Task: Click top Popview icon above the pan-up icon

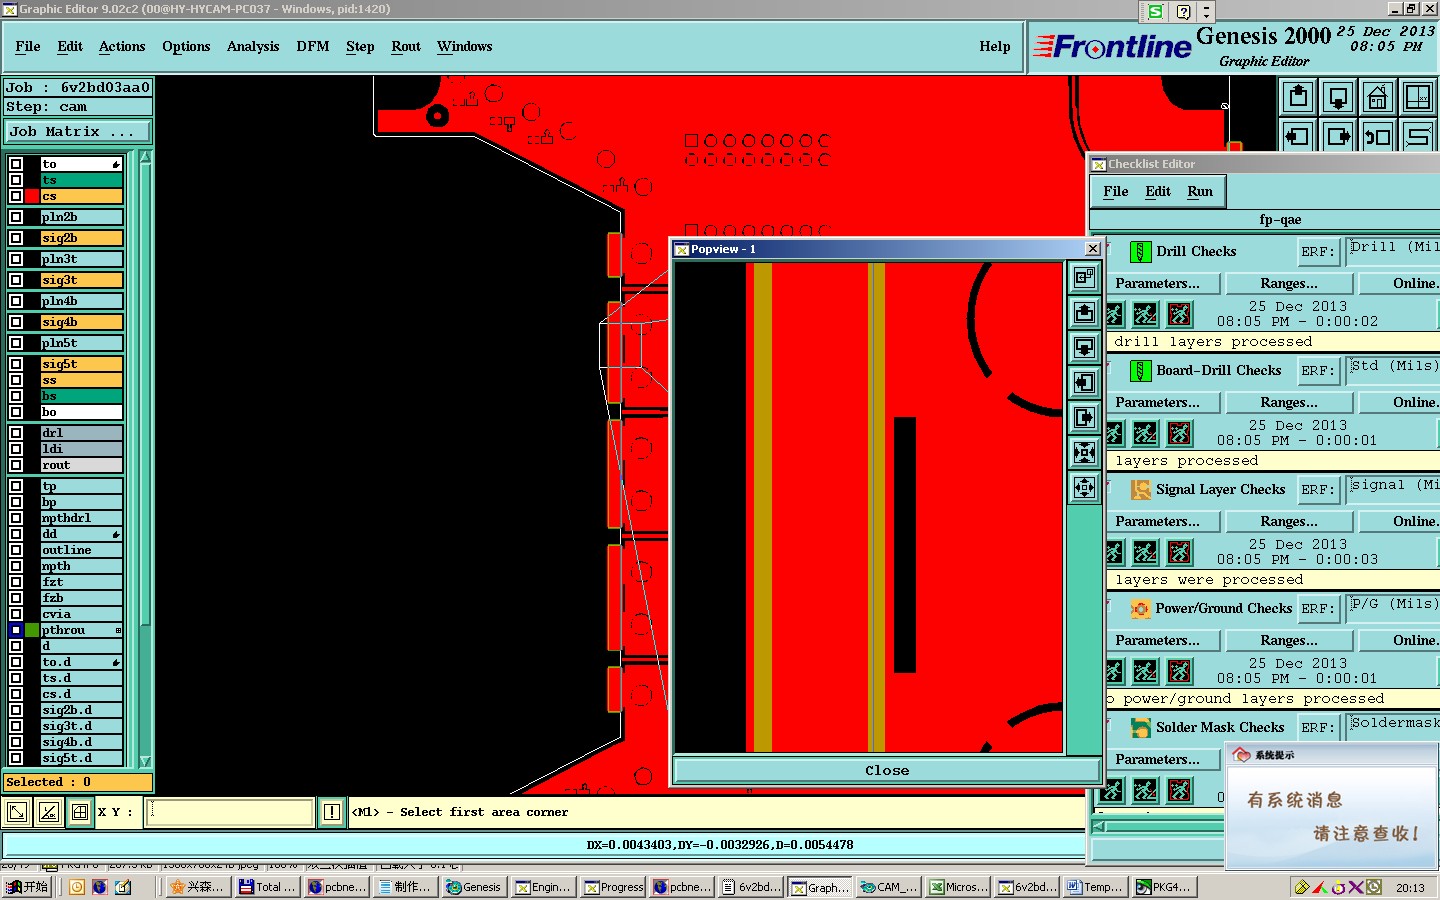Action: [1085, 278]
